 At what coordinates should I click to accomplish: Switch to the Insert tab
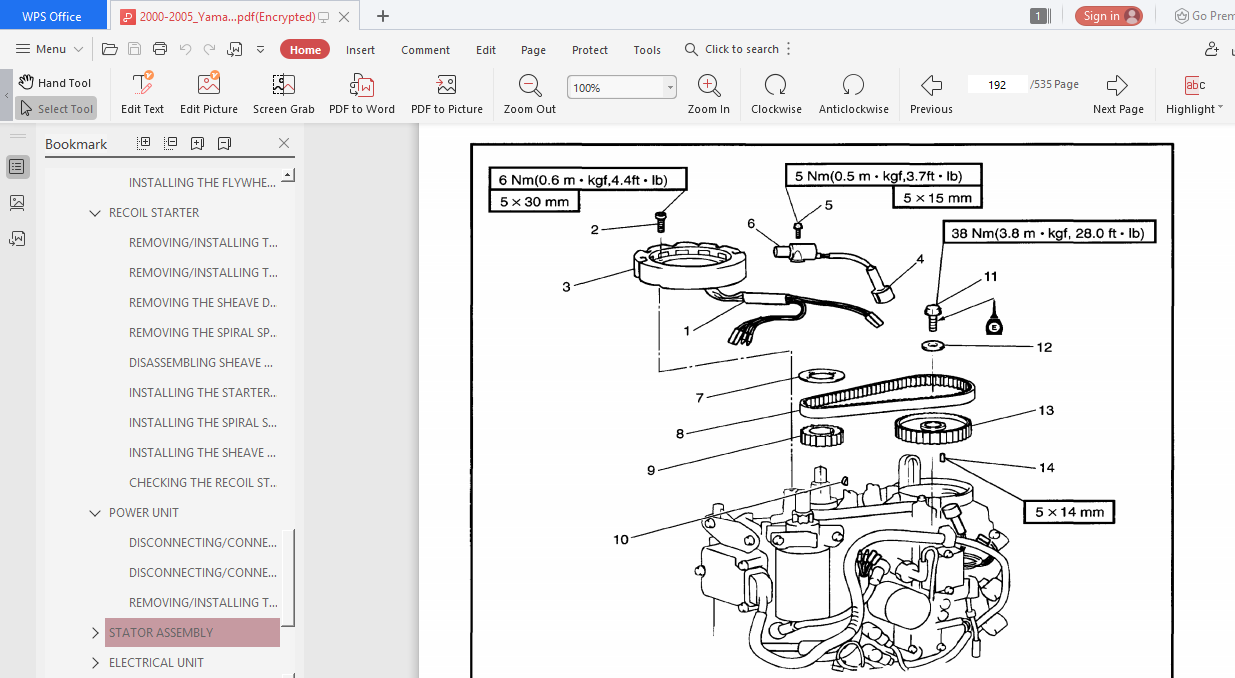pyautogui.click(x=361, y=50)
